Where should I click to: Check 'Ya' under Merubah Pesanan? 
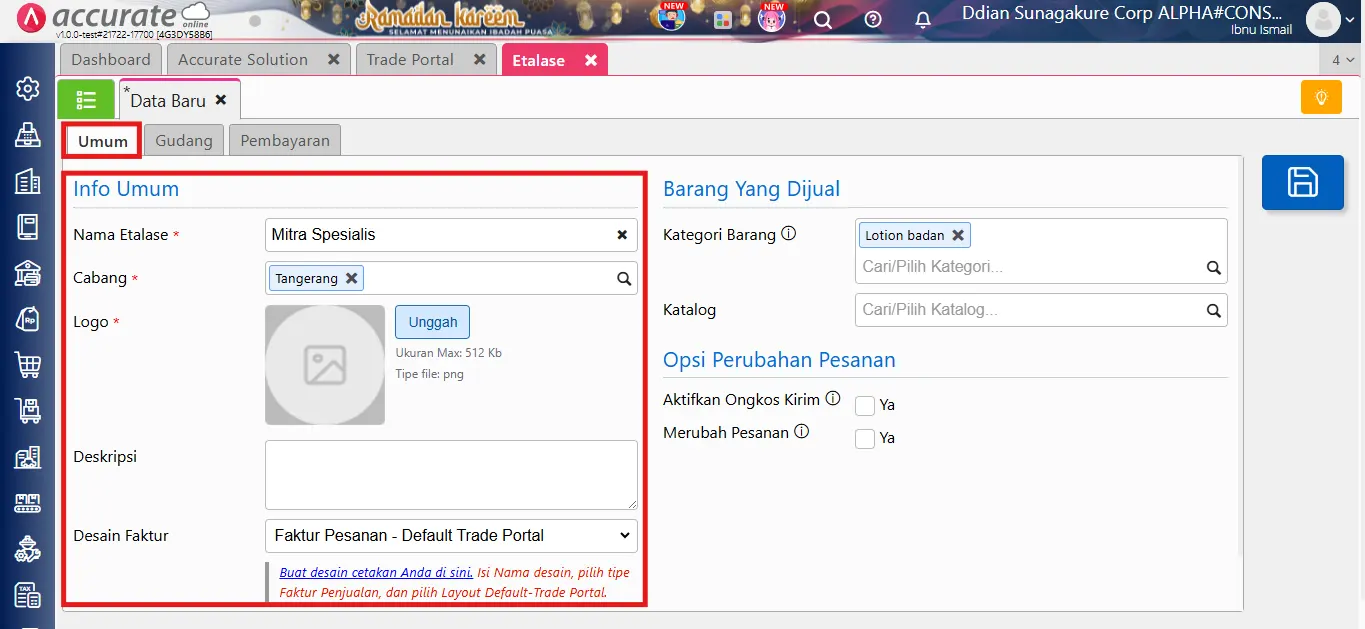coord(864,438)
